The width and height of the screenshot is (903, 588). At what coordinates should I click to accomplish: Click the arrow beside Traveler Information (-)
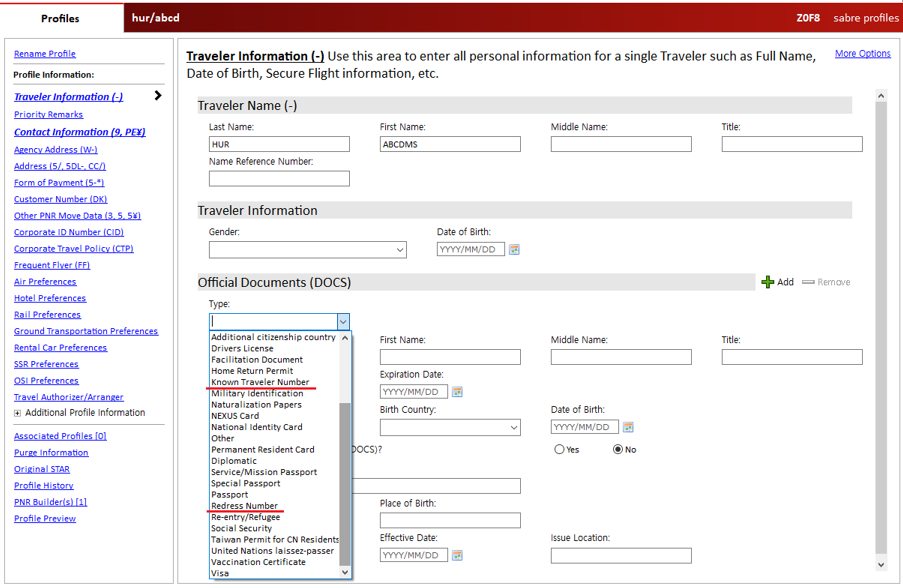click(x=158, y=96)
